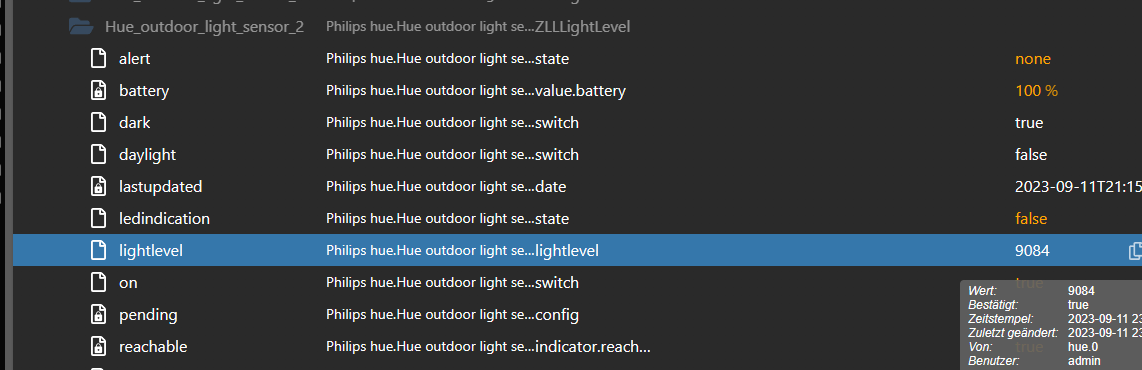Click the alert state file icon

(98, 58)
